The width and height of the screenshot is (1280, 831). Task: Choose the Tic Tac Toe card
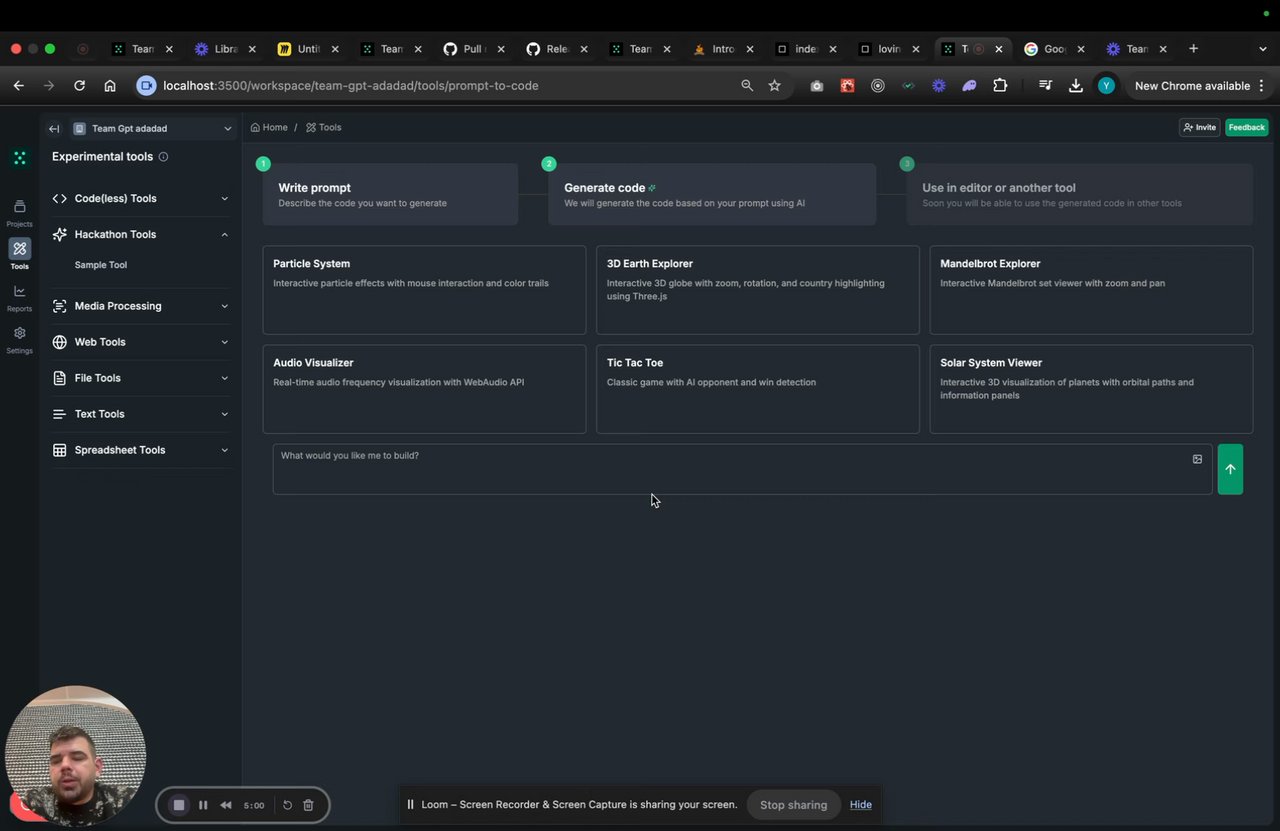coord(758,389)
